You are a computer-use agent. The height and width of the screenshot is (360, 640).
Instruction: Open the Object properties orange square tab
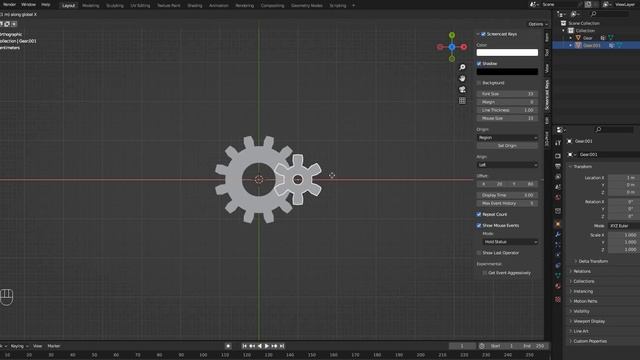(x=558, y=224)
